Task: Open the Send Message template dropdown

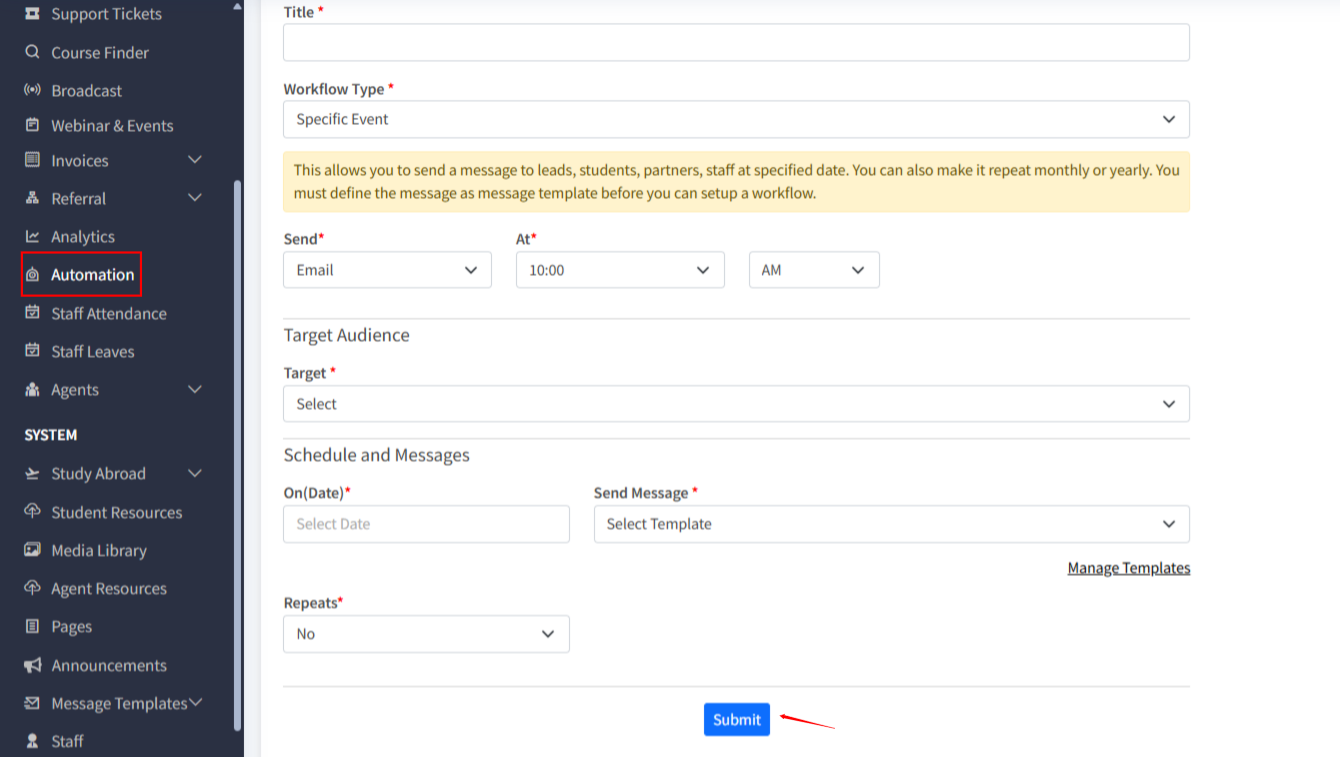Action: point(891,524)
